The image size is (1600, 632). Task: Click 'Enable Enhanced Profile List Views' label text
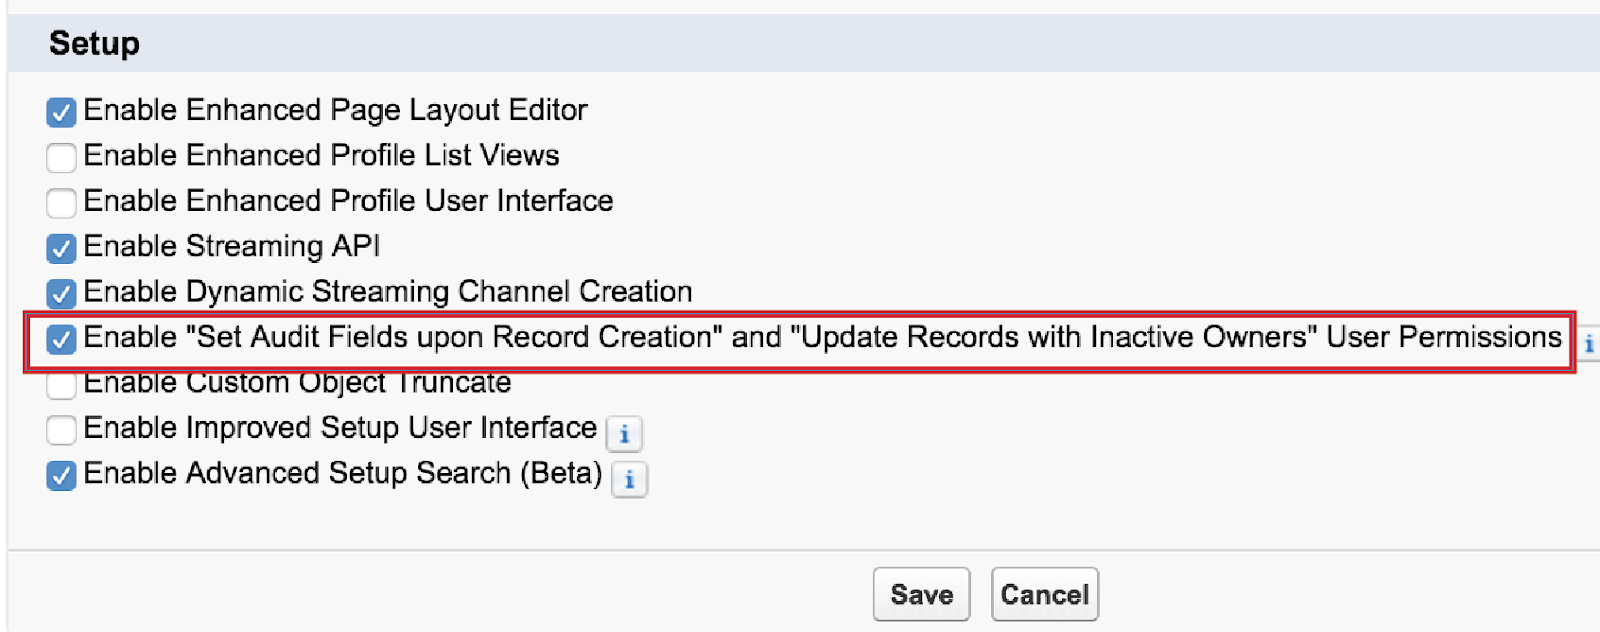click(x=321, y=155)
